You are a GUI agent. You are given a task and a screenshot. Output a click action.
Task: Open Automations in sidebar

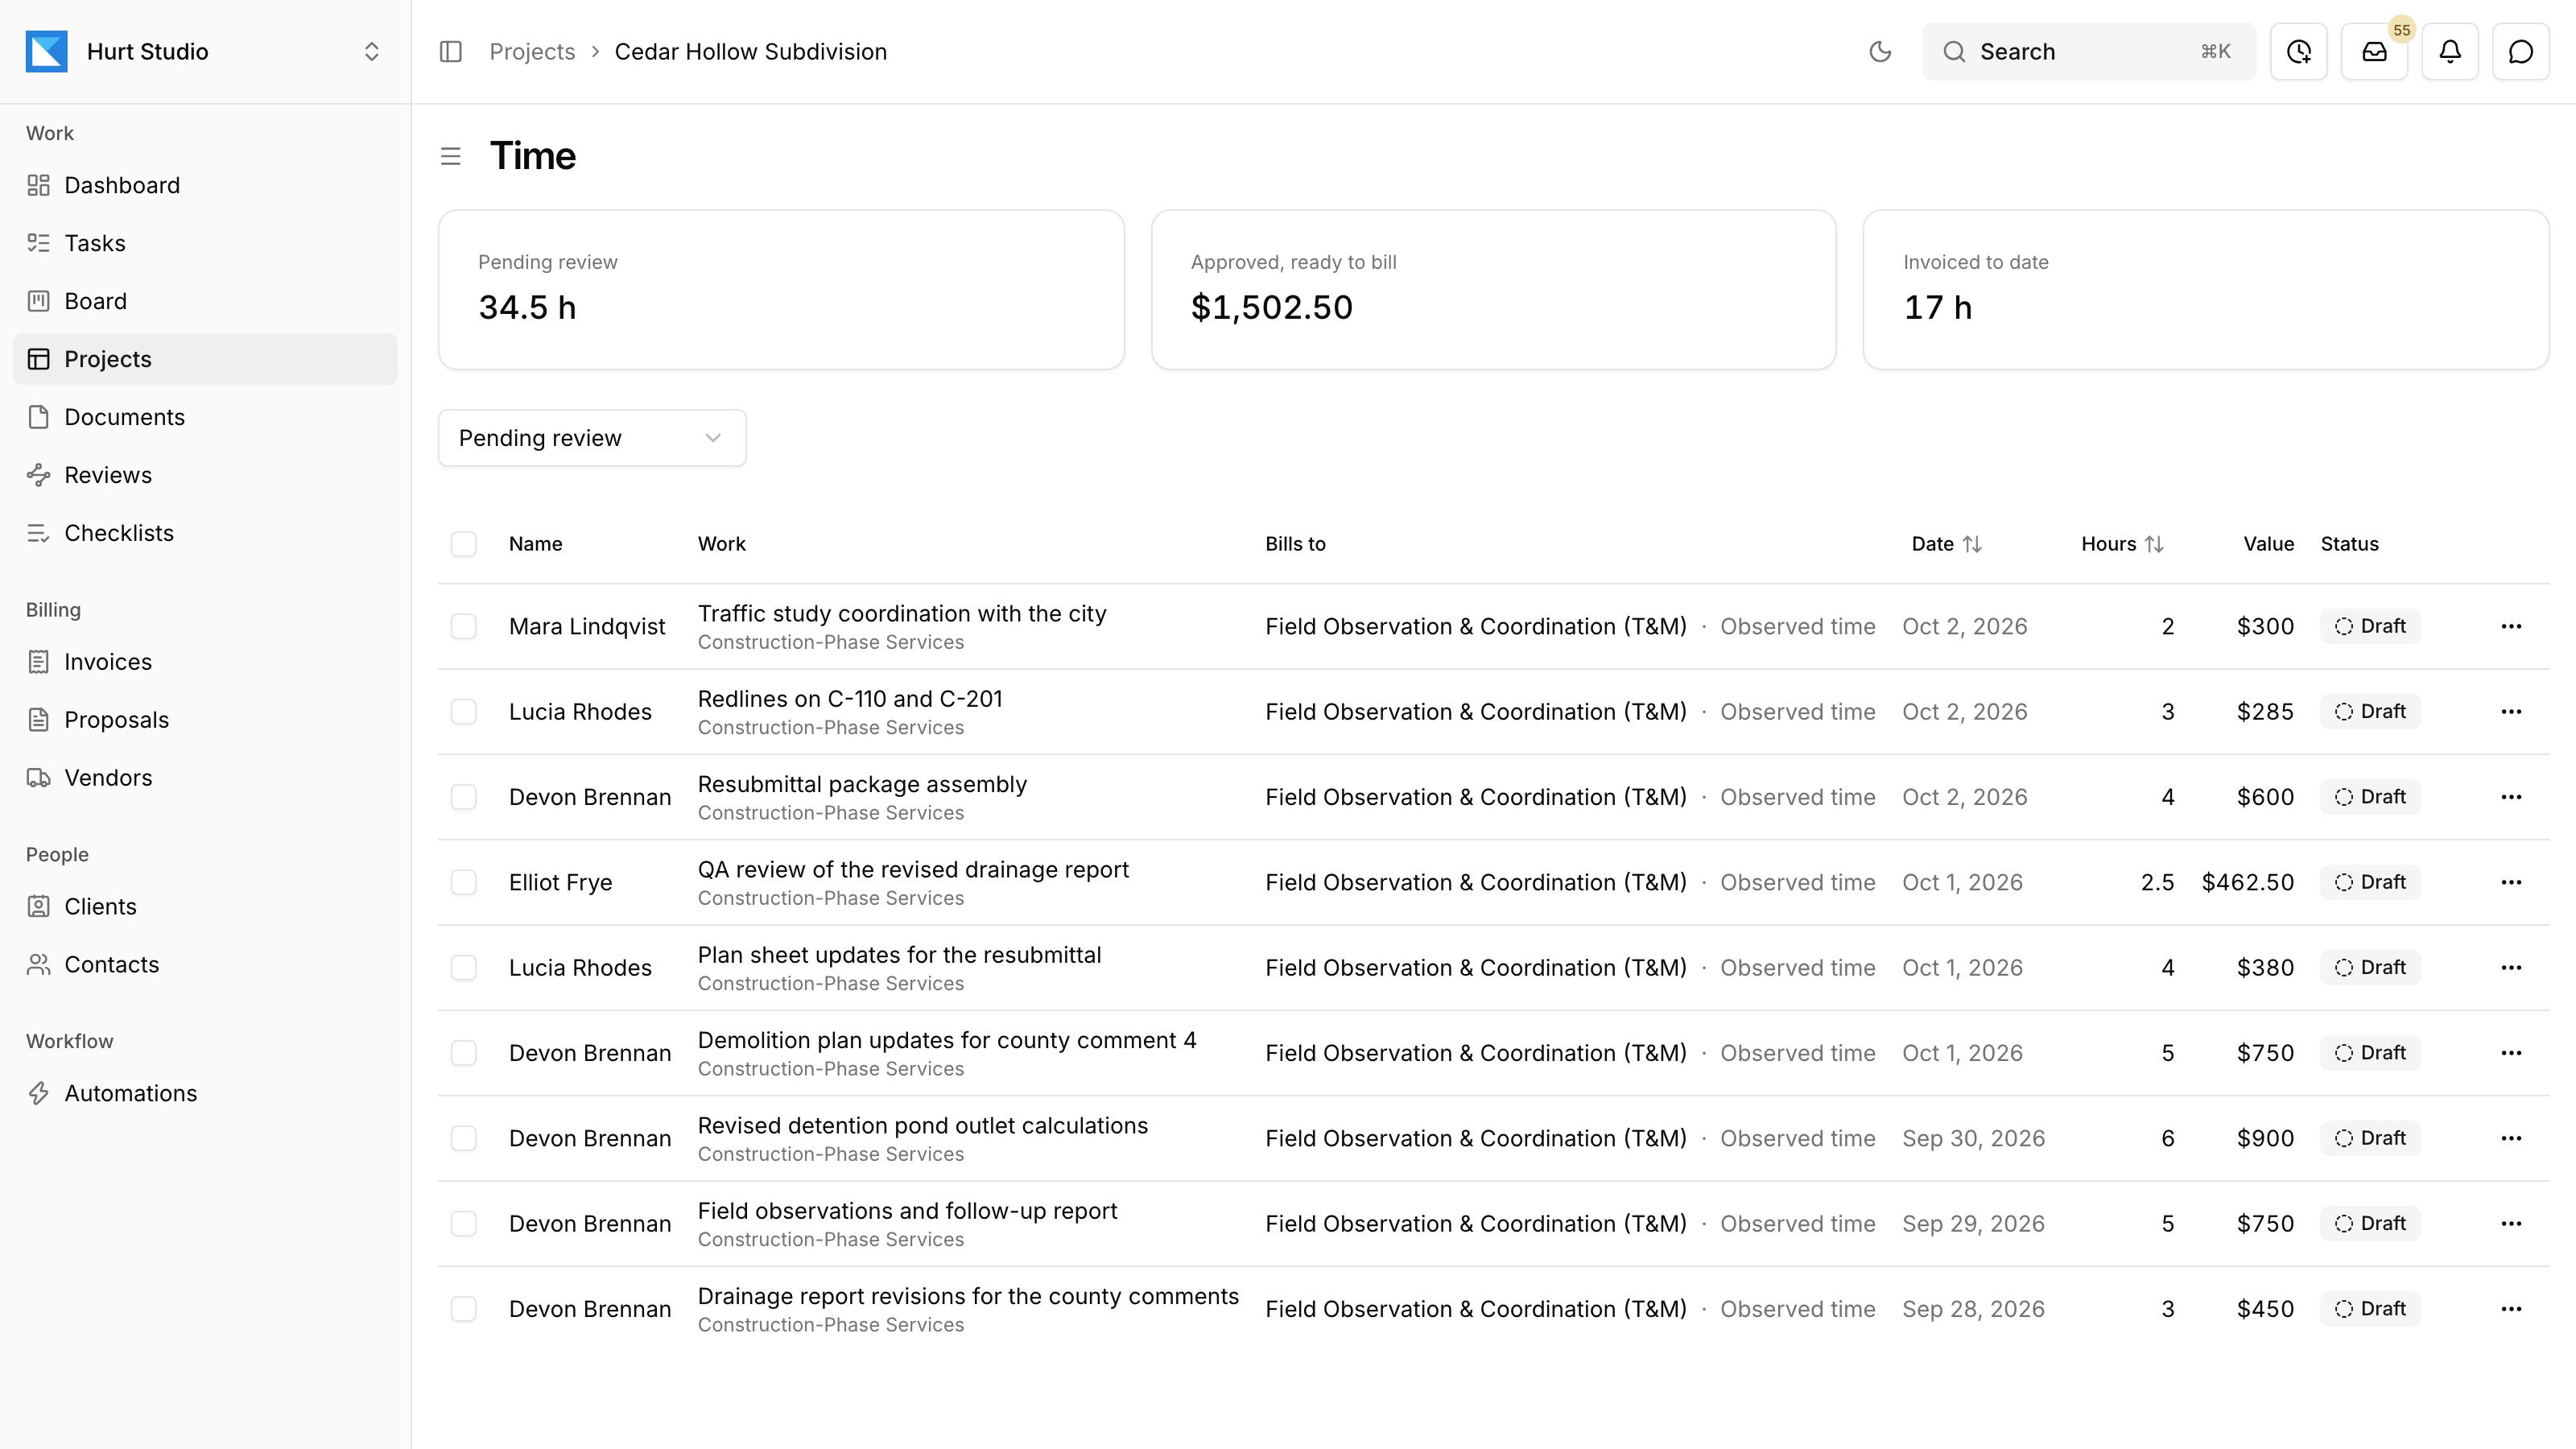click(x=205, y=1093)
